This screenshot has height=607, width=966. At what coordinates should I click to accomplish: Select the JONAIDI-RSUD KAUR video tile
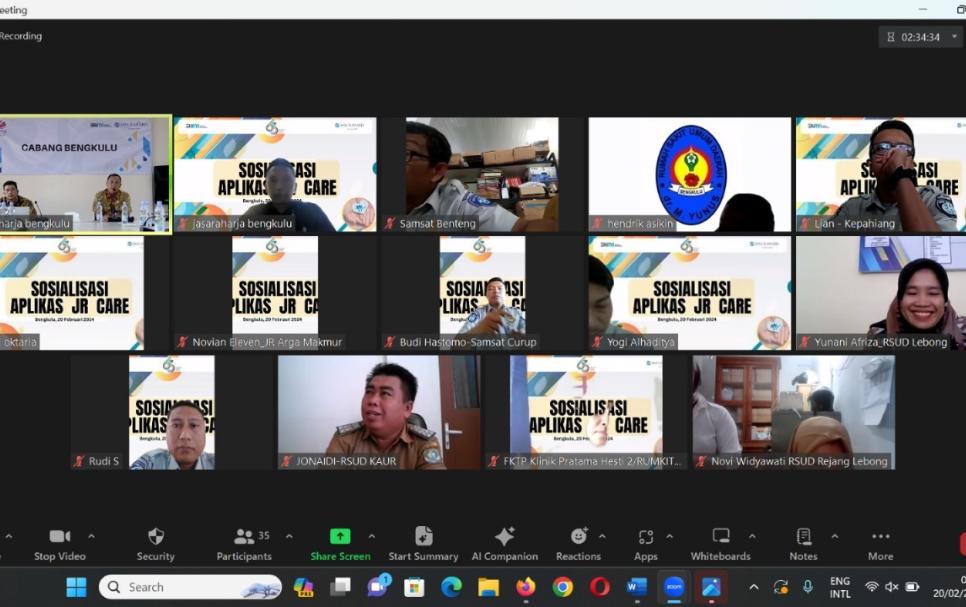coord(380,412)
